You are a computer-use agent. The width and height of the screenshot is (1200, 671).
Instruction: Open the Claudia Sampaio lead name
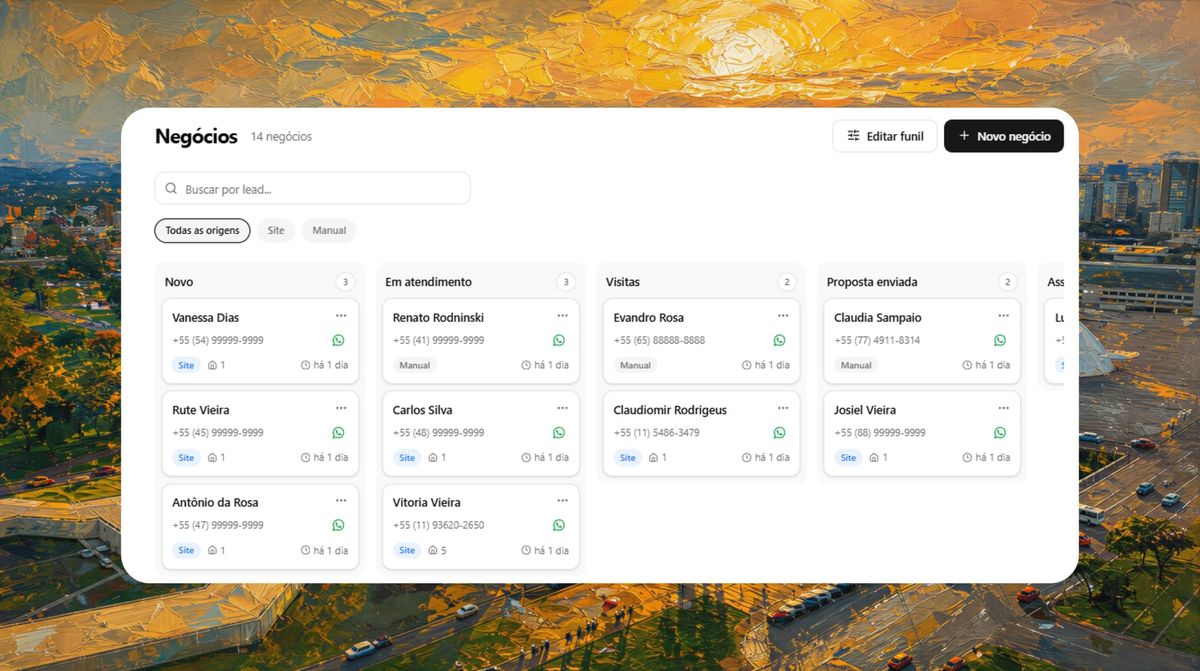point(878,317)
